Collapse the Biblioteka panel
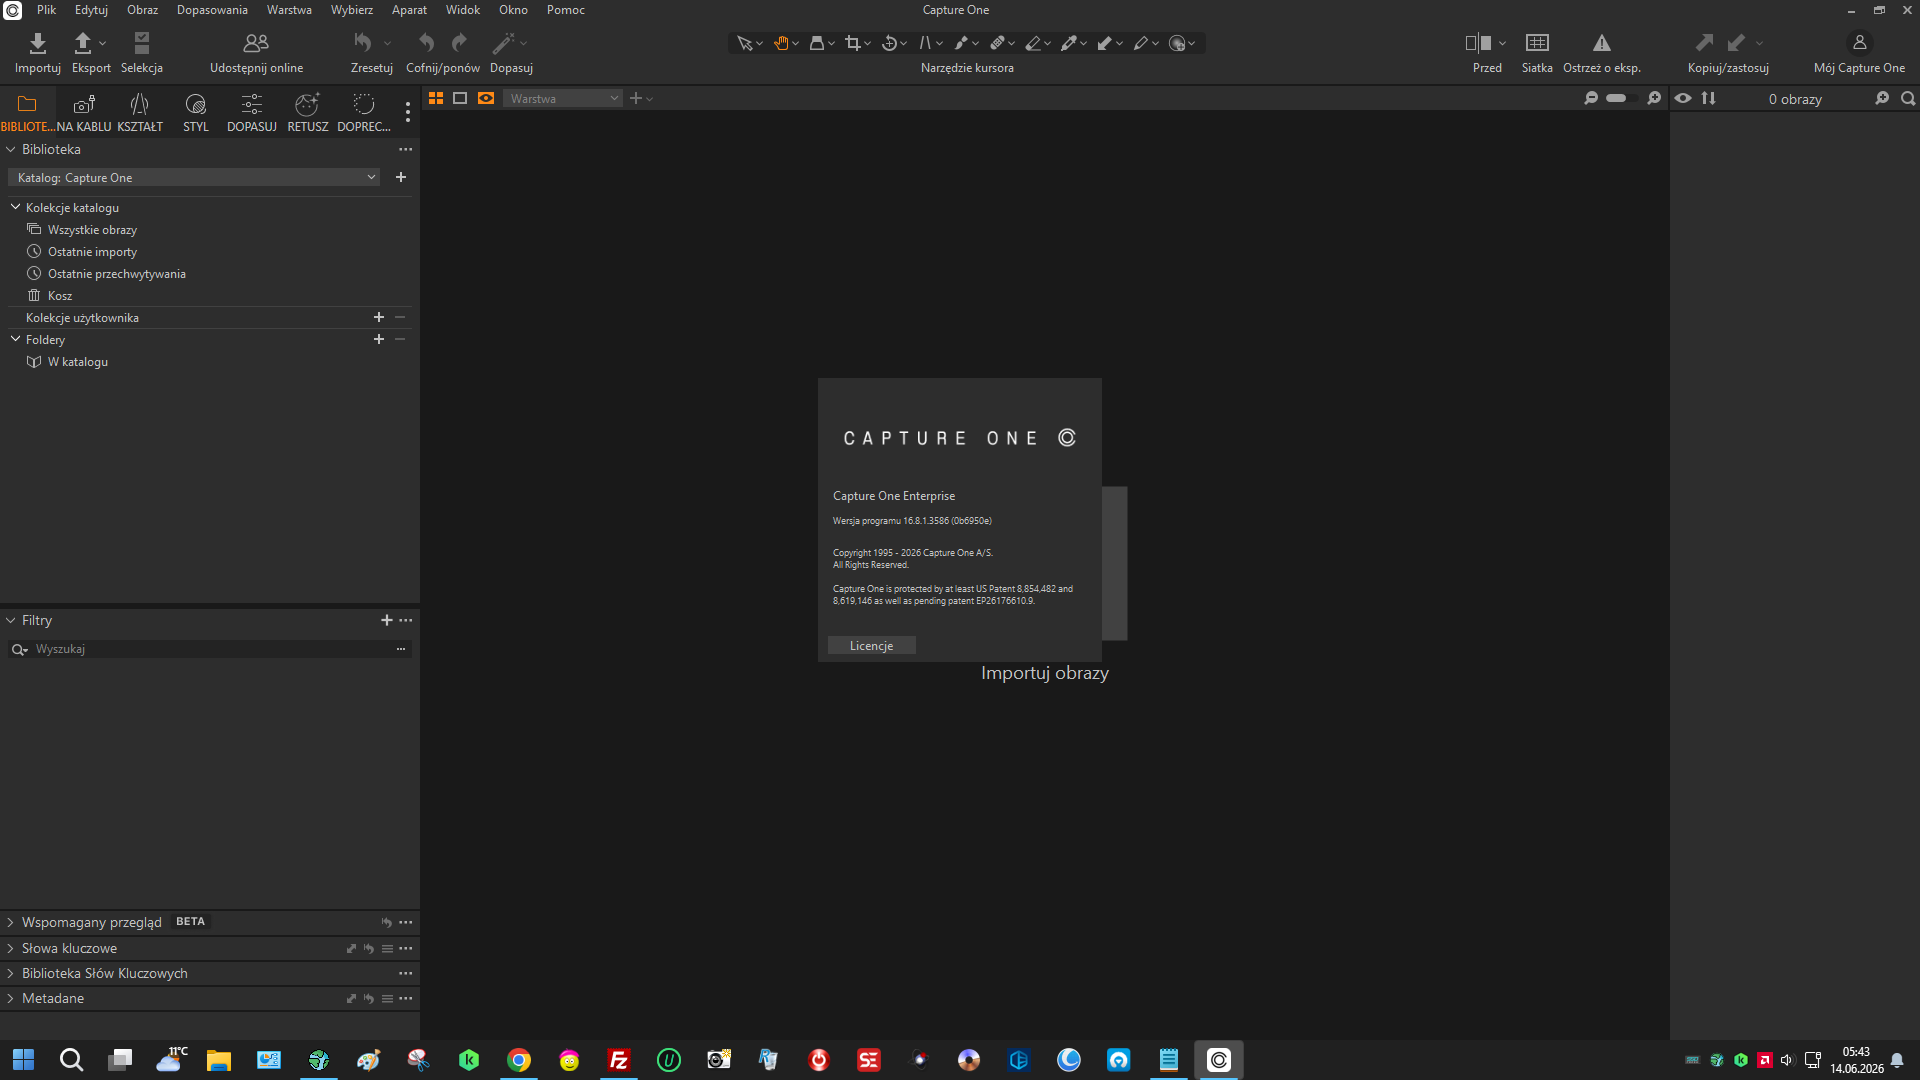 click(x=11, y=150)
